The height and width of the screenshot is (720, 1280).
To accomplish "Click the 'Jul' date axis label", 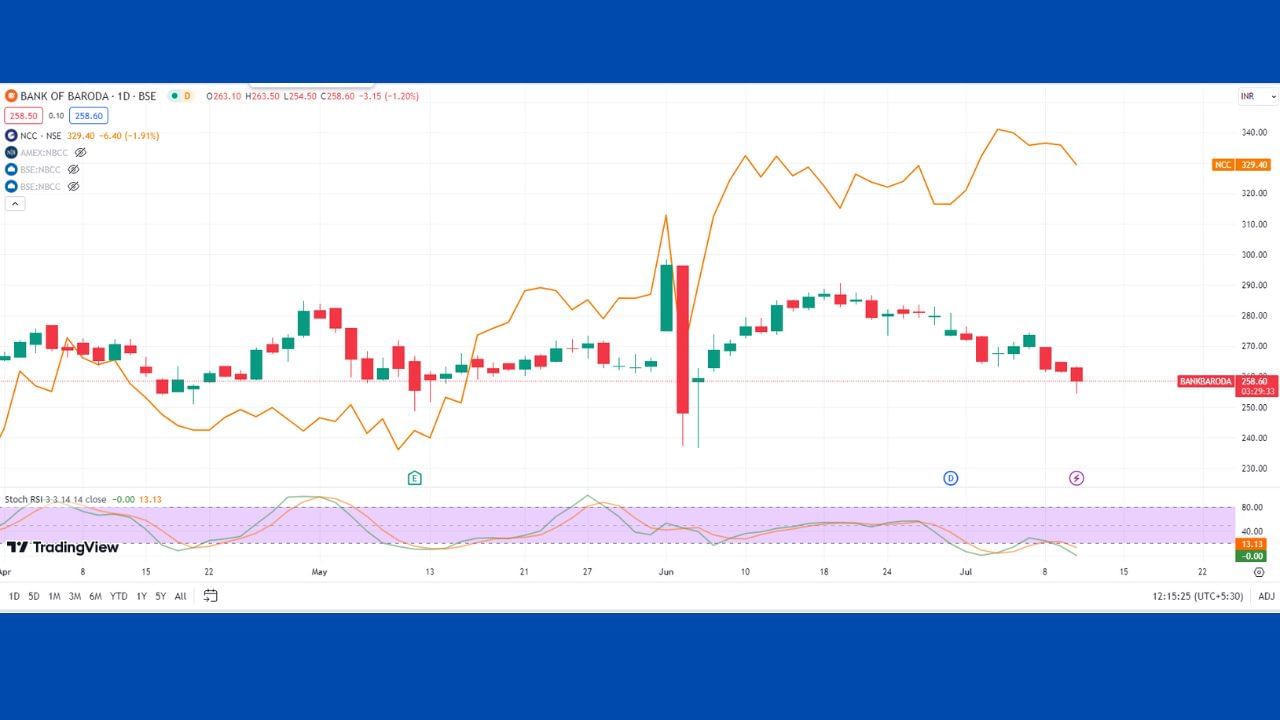I will pyautogui.click(x=966, y=572).
